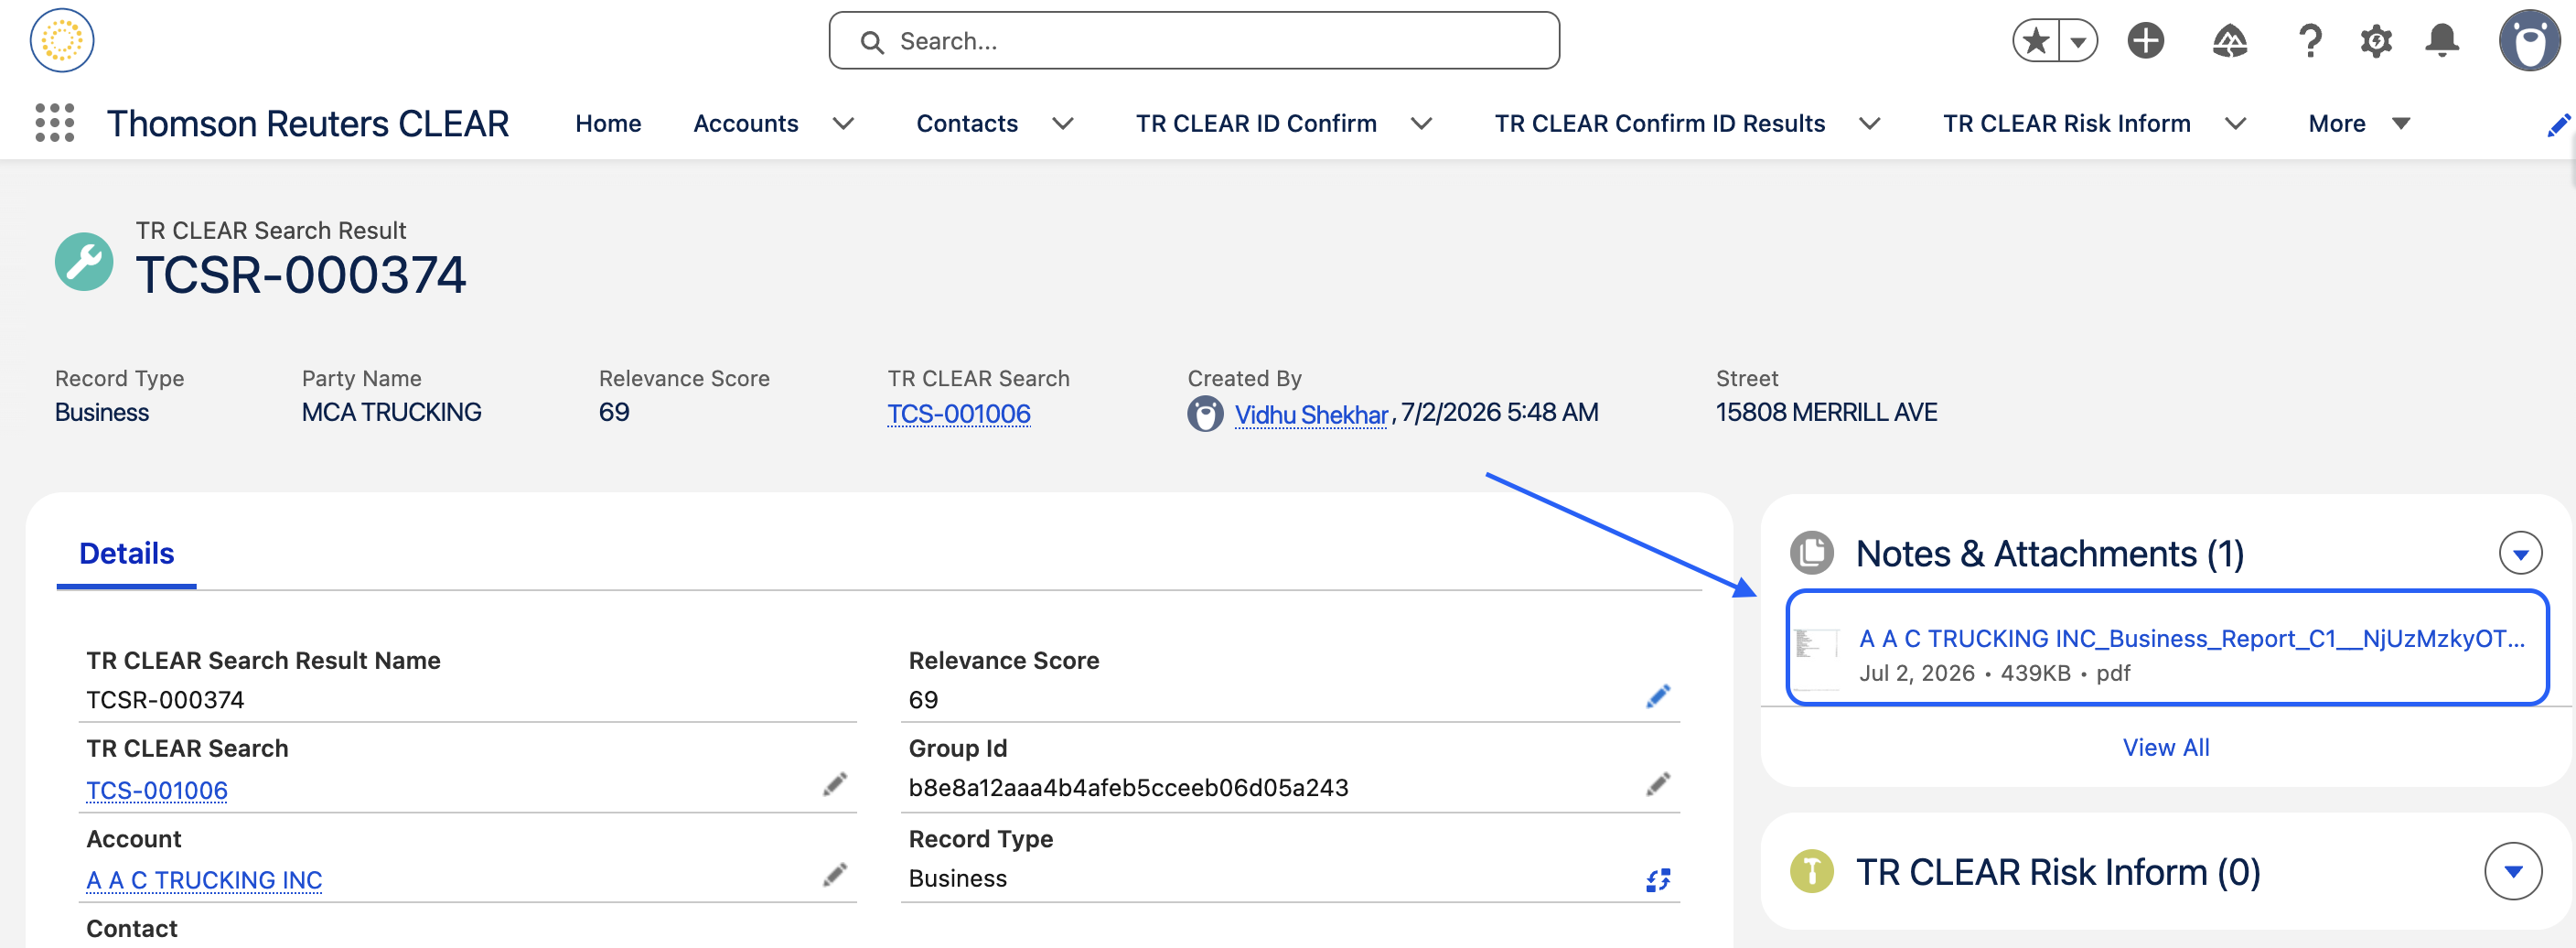Edit the TR CLEAR Search field pencil
The height and width of the screenshot is (948, 2576).
(834, 785)
